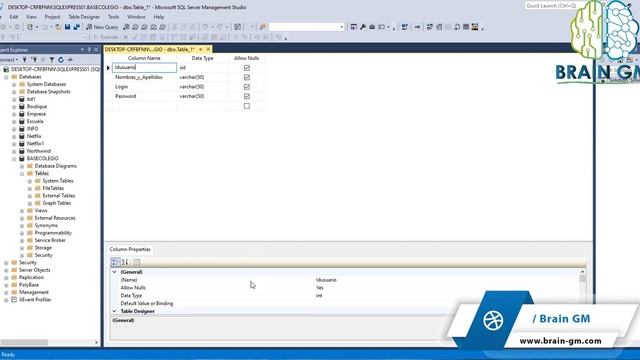The image size is (640, 360).
Task: Click the Manage Check Constraints icon
Action: (x=466, y=27)
